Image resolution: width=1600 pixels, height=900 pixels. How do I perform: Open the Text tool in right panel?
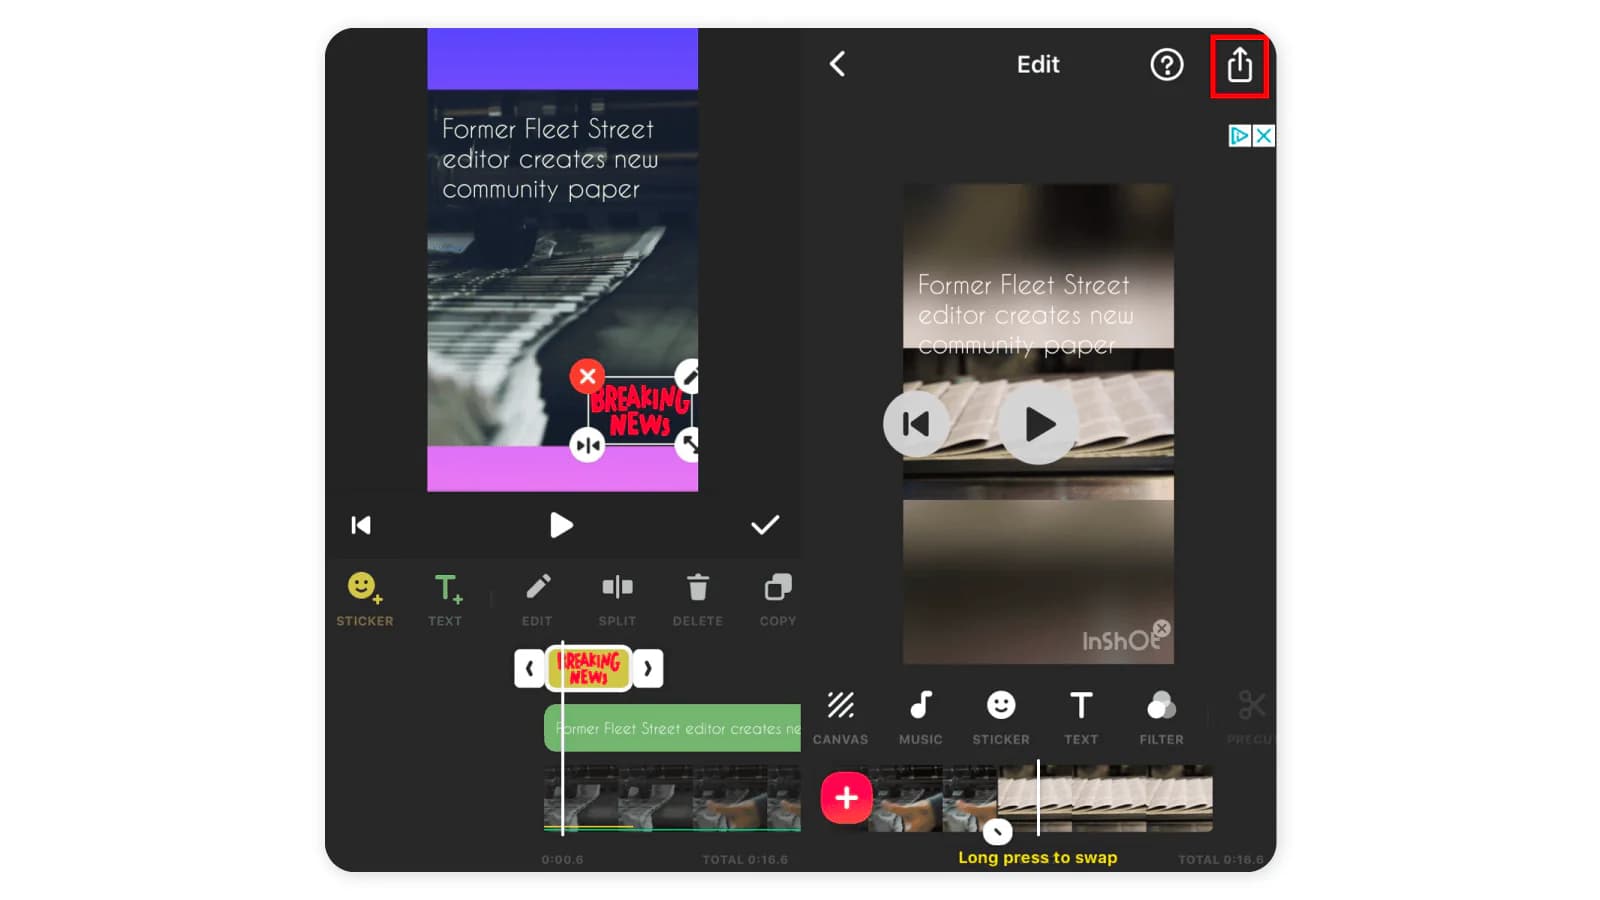1081,718
